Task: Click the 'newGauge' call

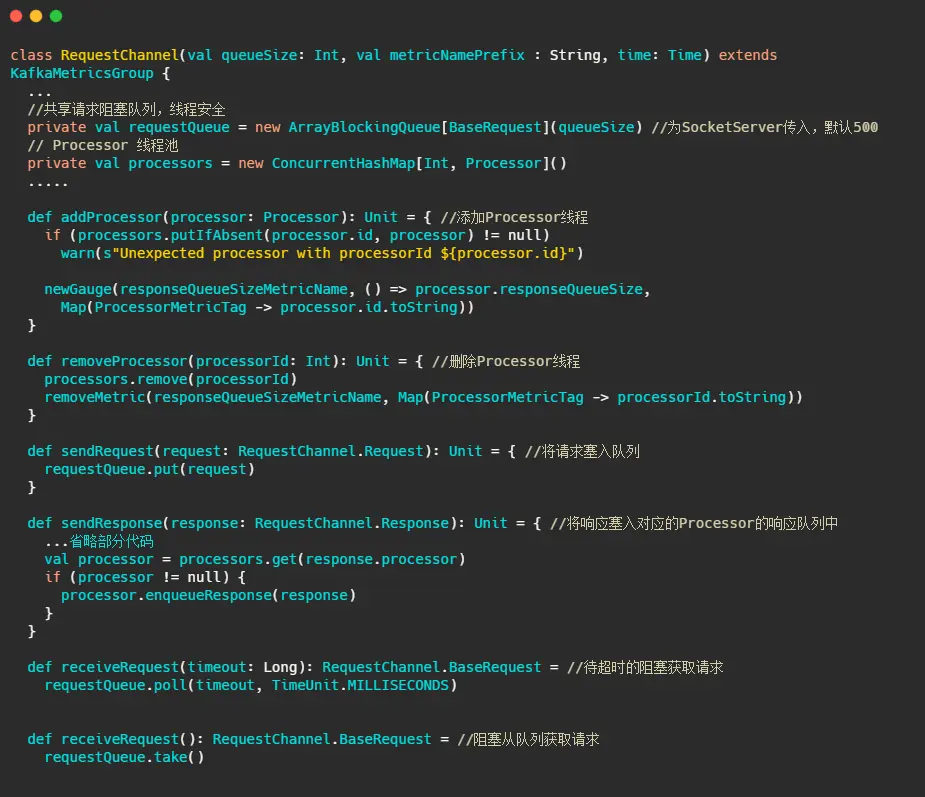Action: pyautogui.click(x=78, y=289)
